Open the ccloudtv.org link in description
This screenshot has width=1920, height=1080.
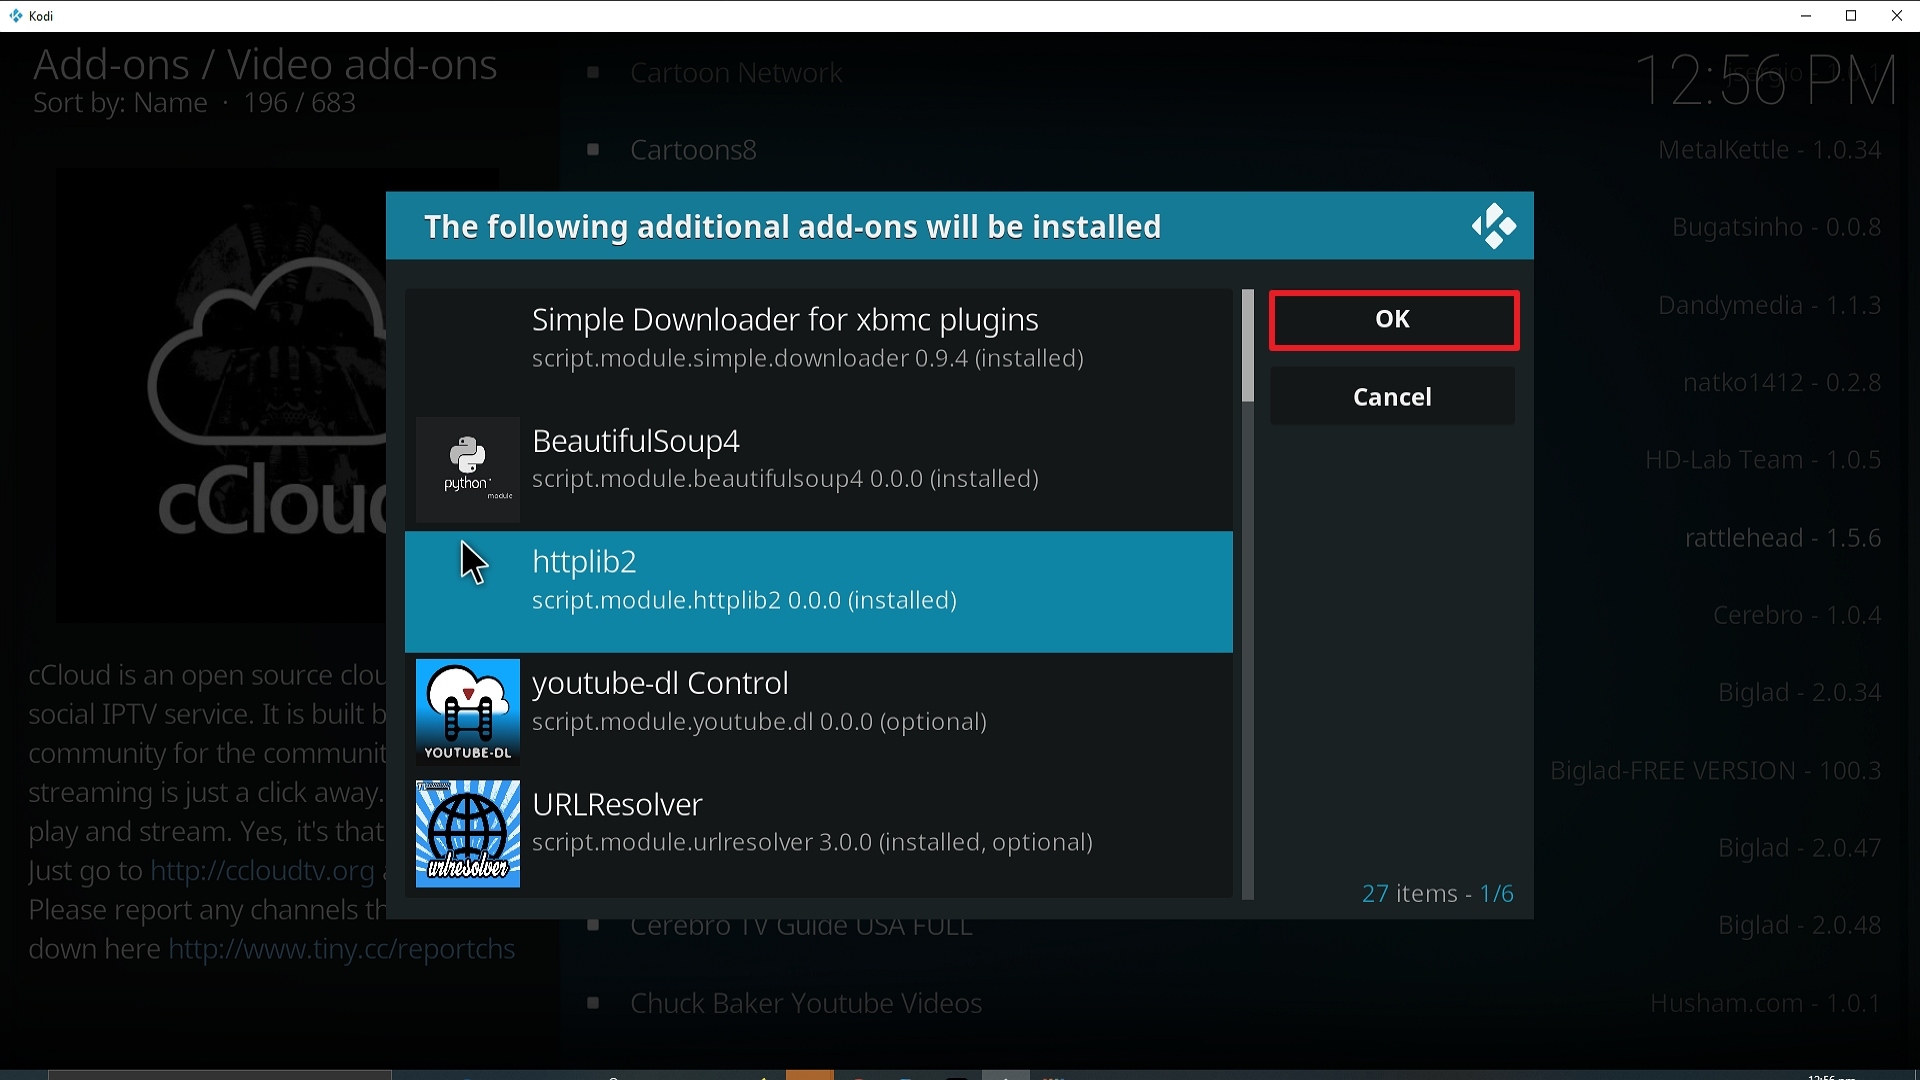(x=262, y=871)
